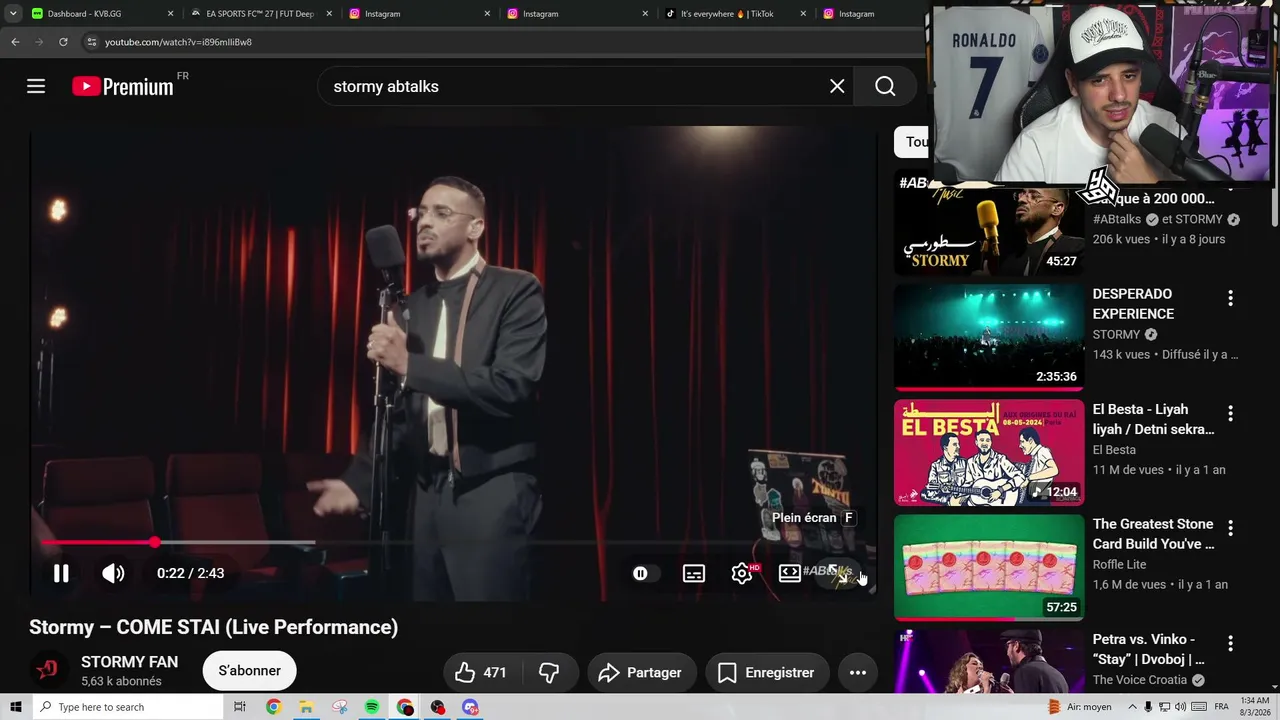Open Spotify from the taskbar
Screen dimensions: 1280x720
372,707
